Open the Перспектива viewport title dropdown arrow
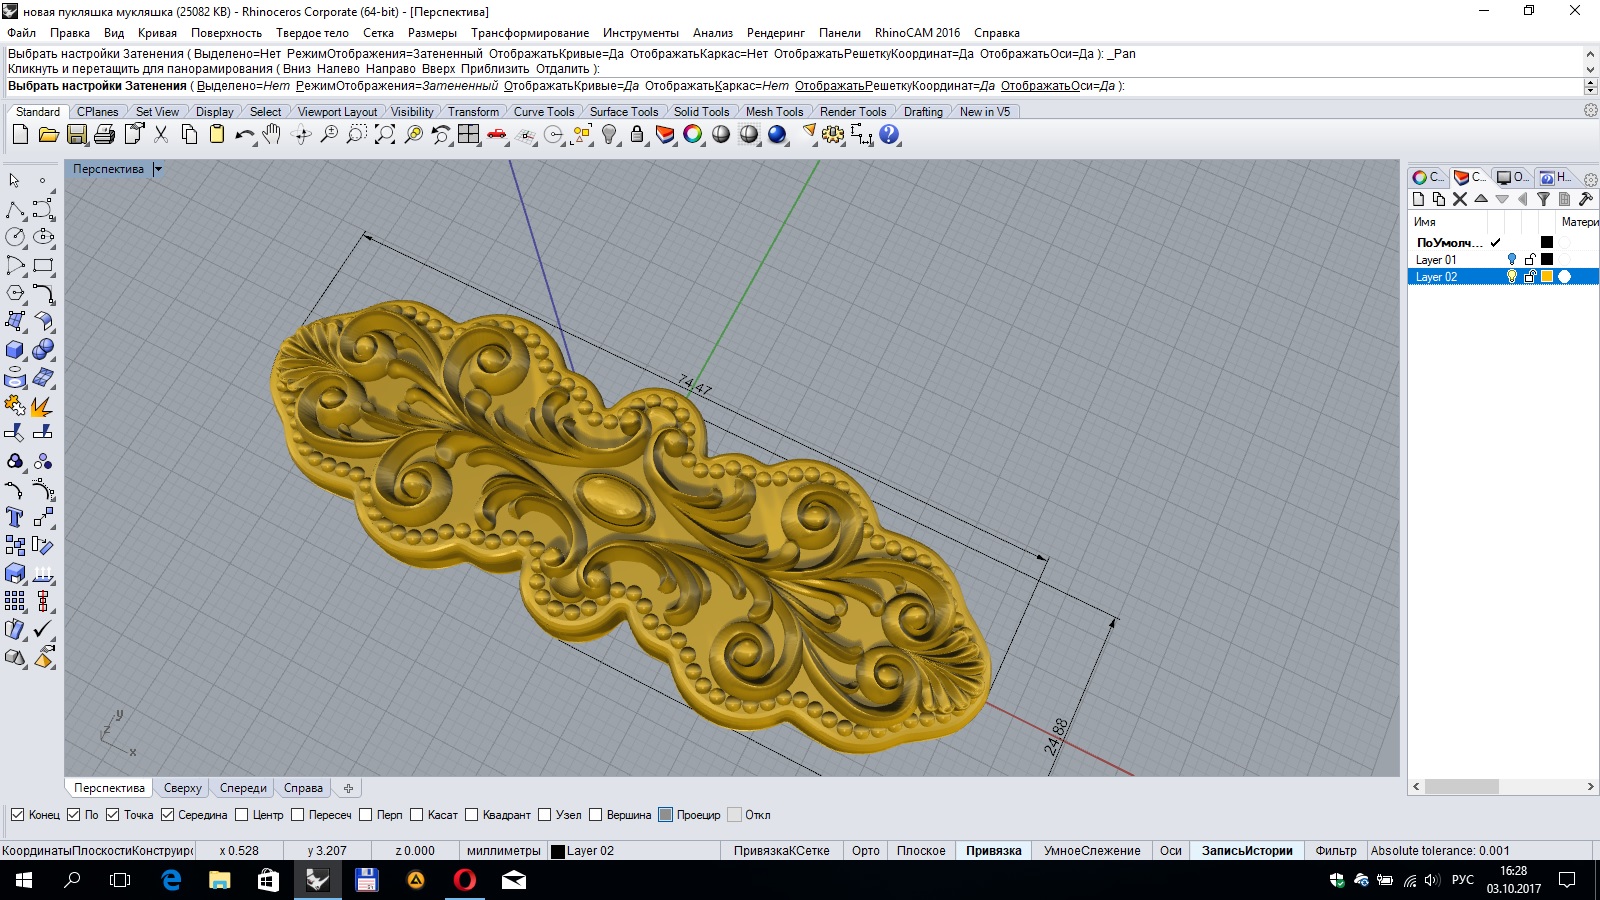The width and height of the screenshot is (1600, 900). click(158, 169)
